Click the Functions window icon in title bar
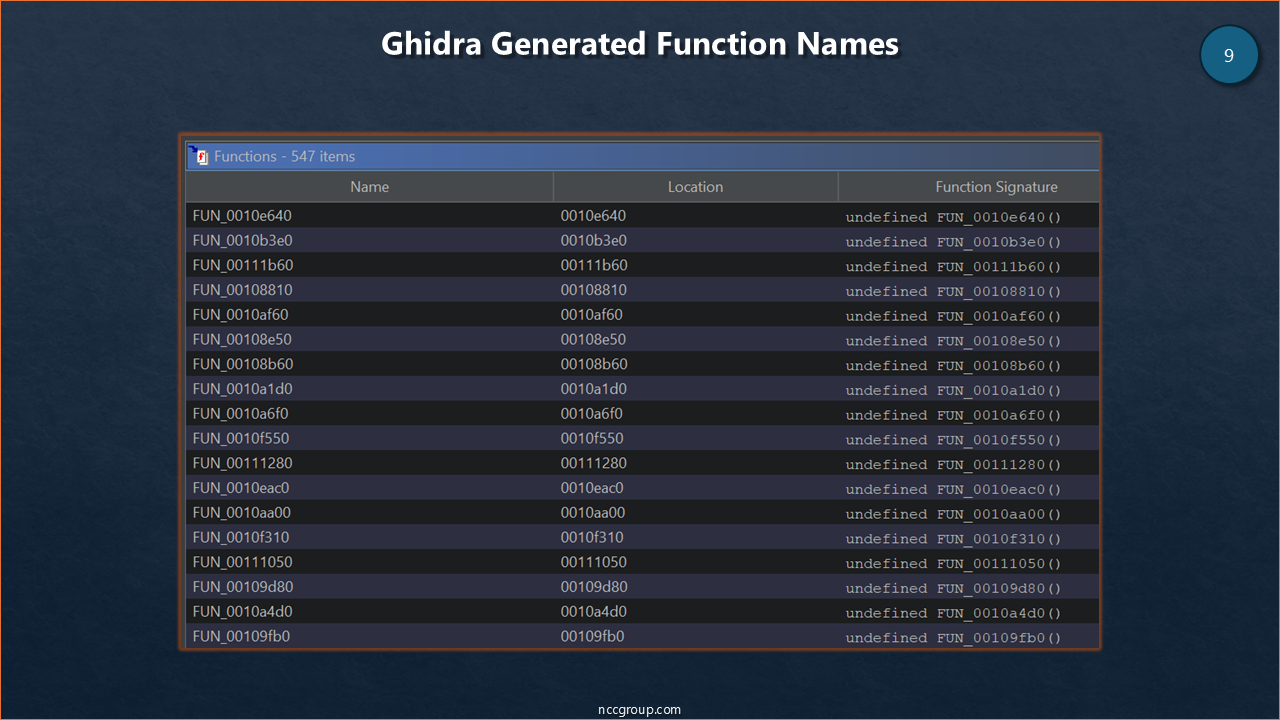Image resolution: width=1280 pixels, height=720 pixels. (198, 156)
